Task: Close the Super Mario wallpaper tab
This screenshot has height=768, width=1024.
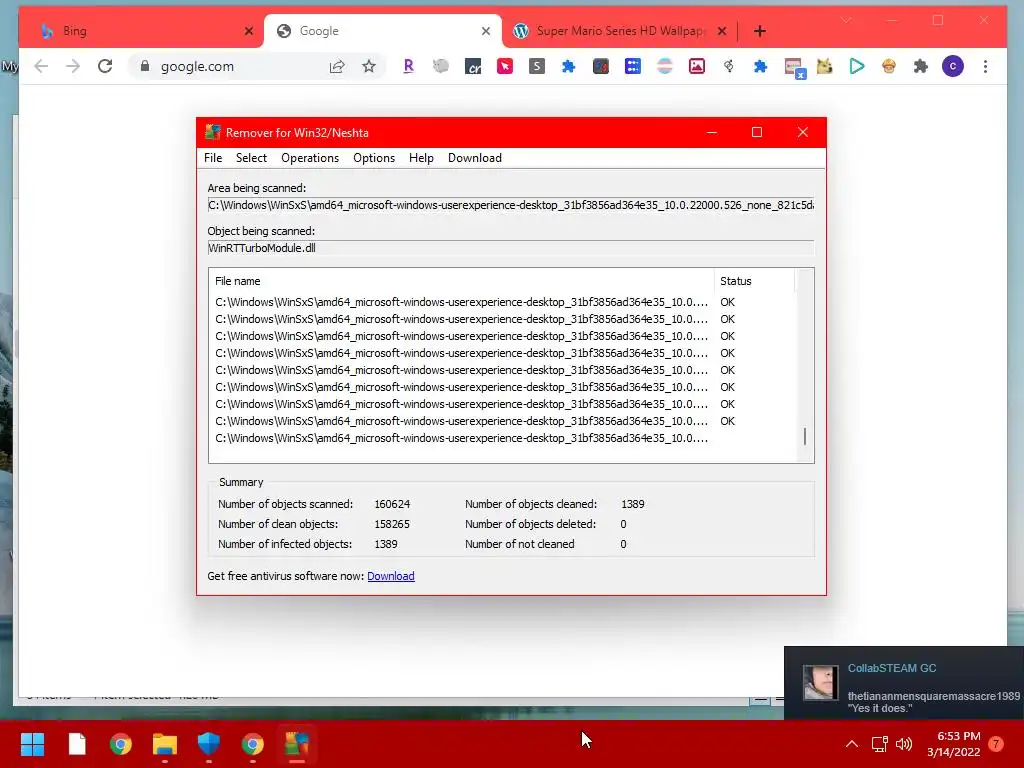Action: point(722,31)
